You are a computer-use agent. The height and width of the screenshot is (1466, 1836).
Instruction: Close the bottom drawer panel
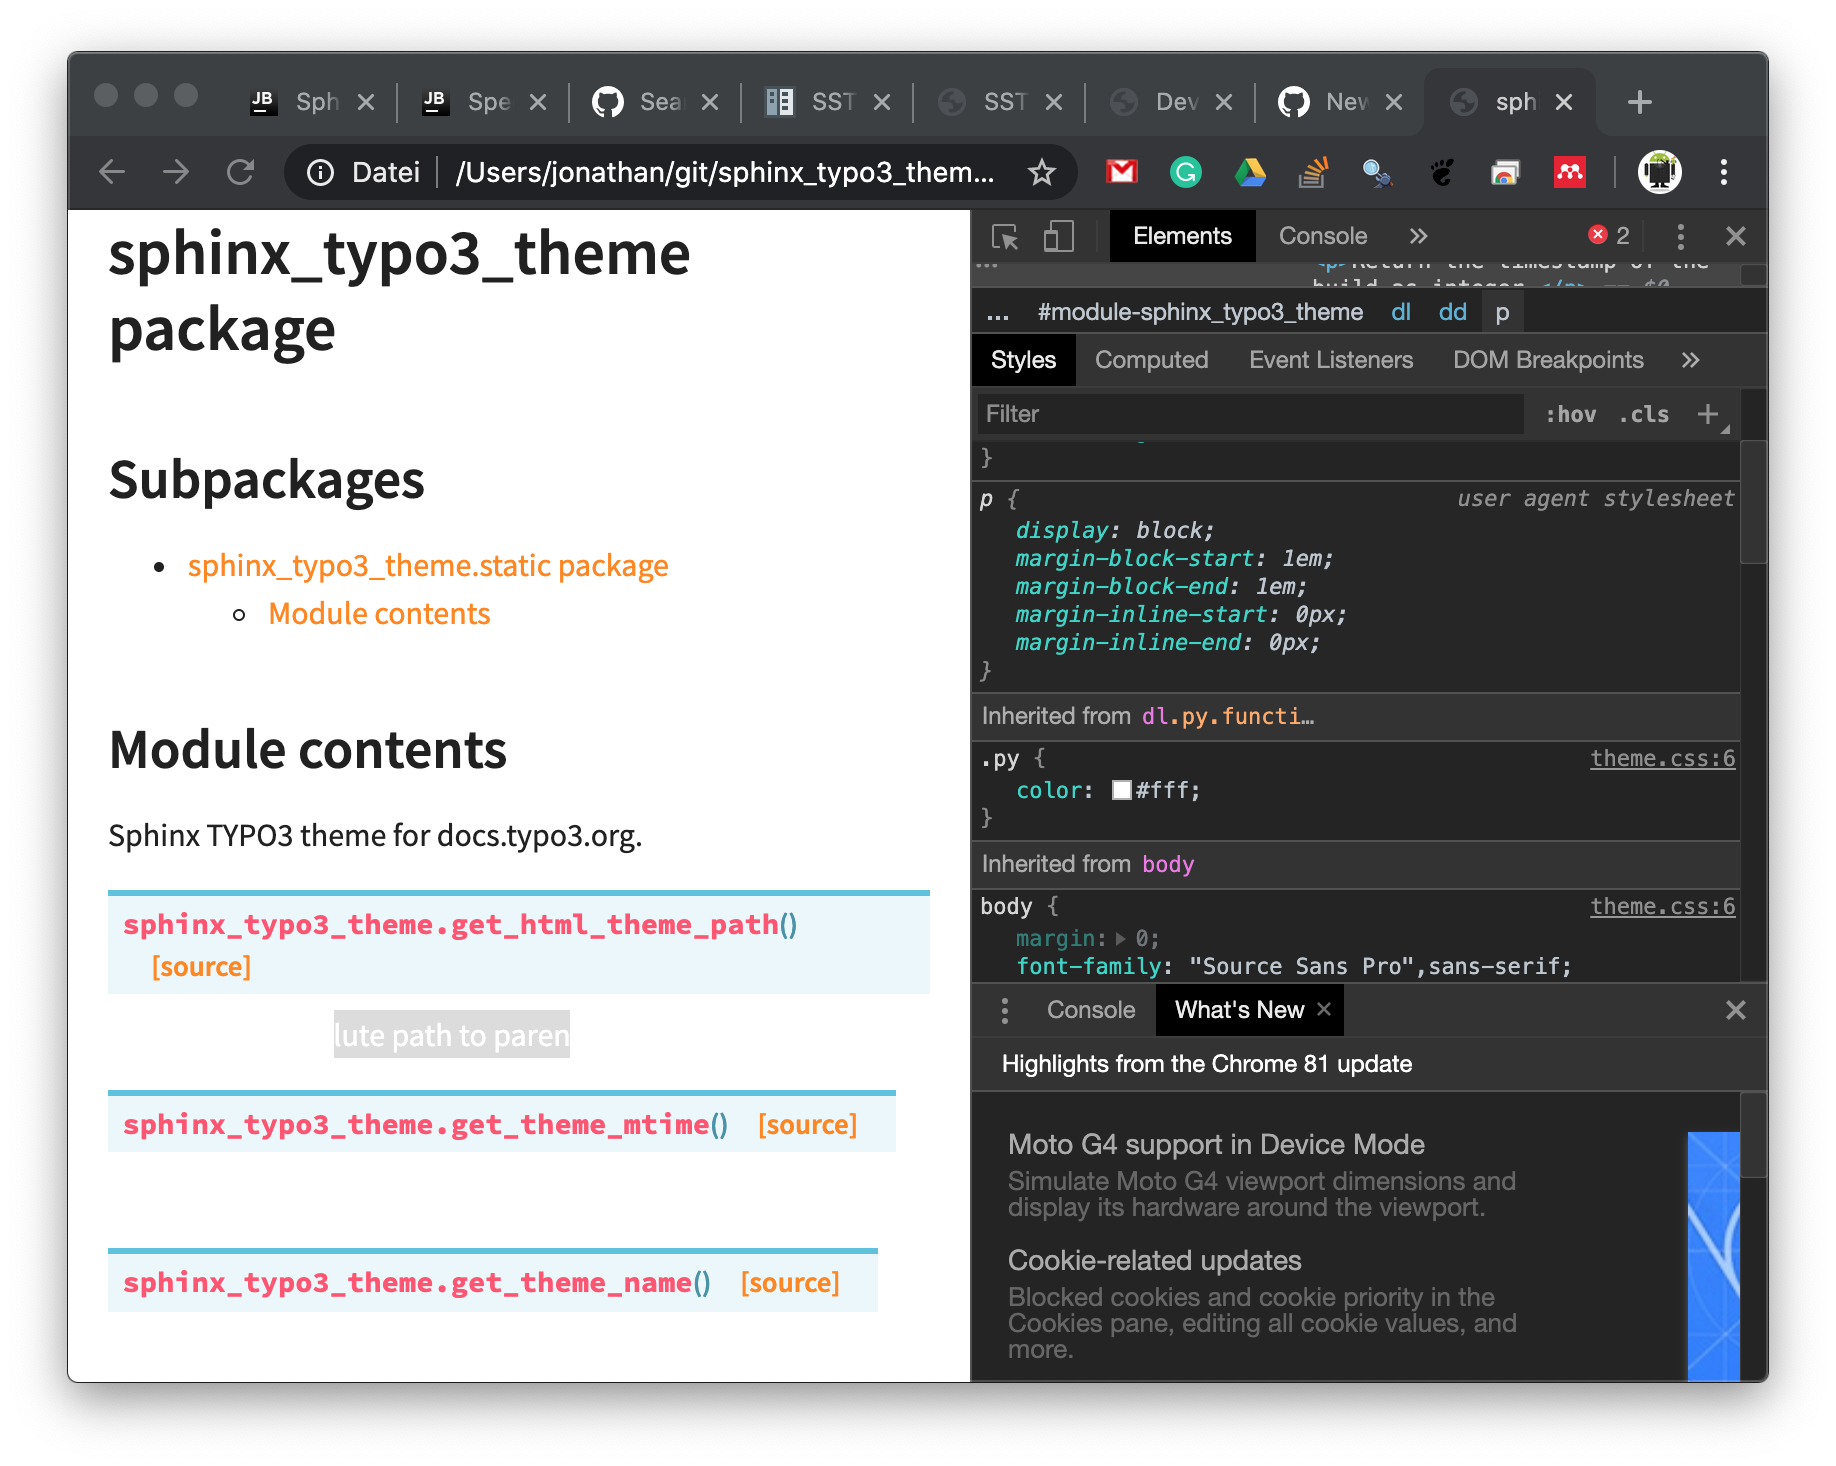tap(1736, 1010)
